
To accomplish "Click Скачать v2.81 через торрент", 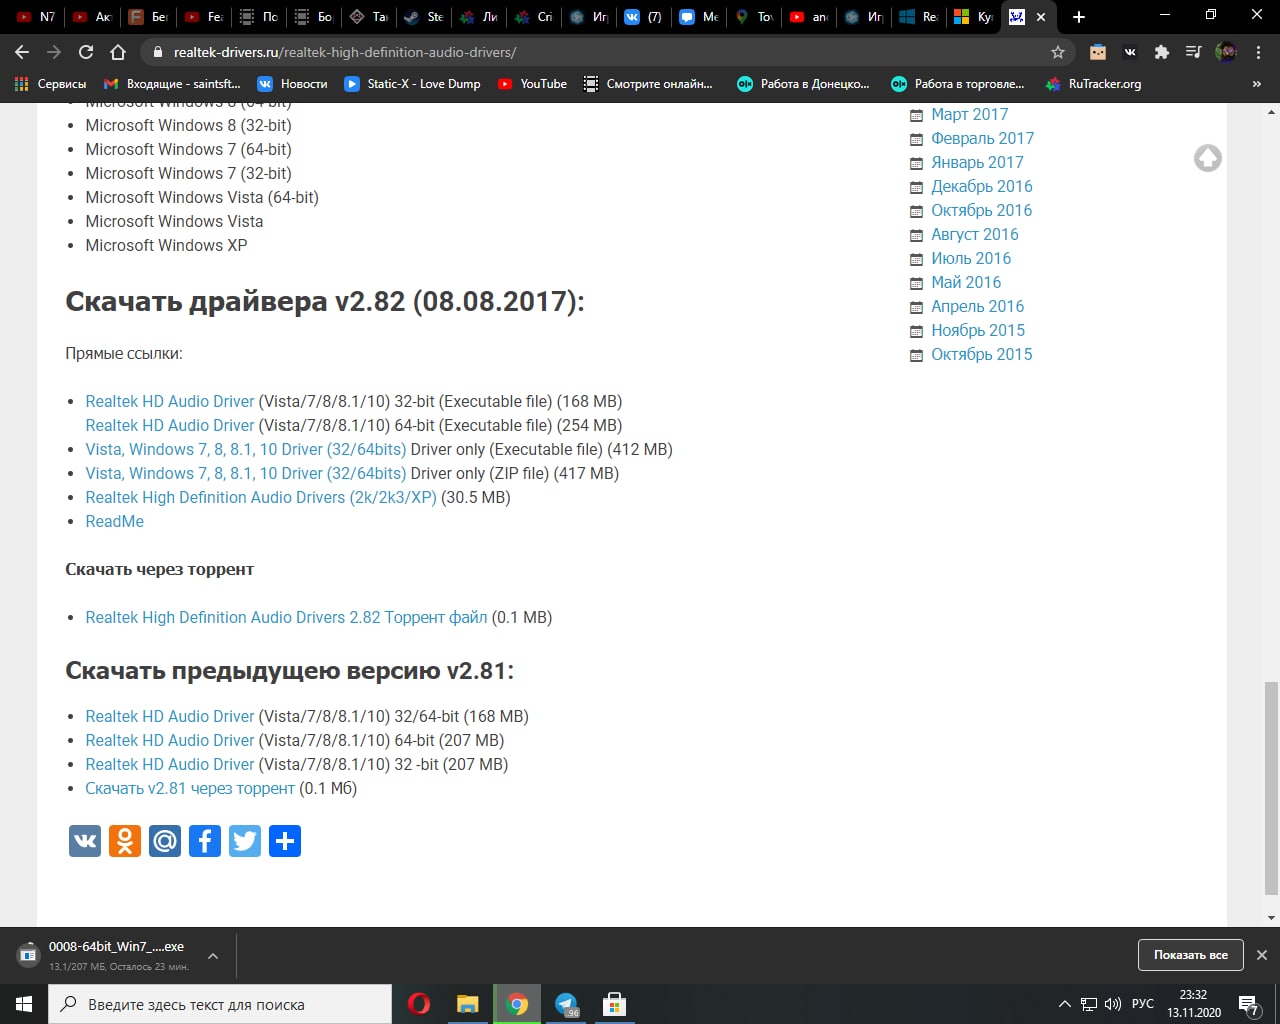I will tap(190, 788).
